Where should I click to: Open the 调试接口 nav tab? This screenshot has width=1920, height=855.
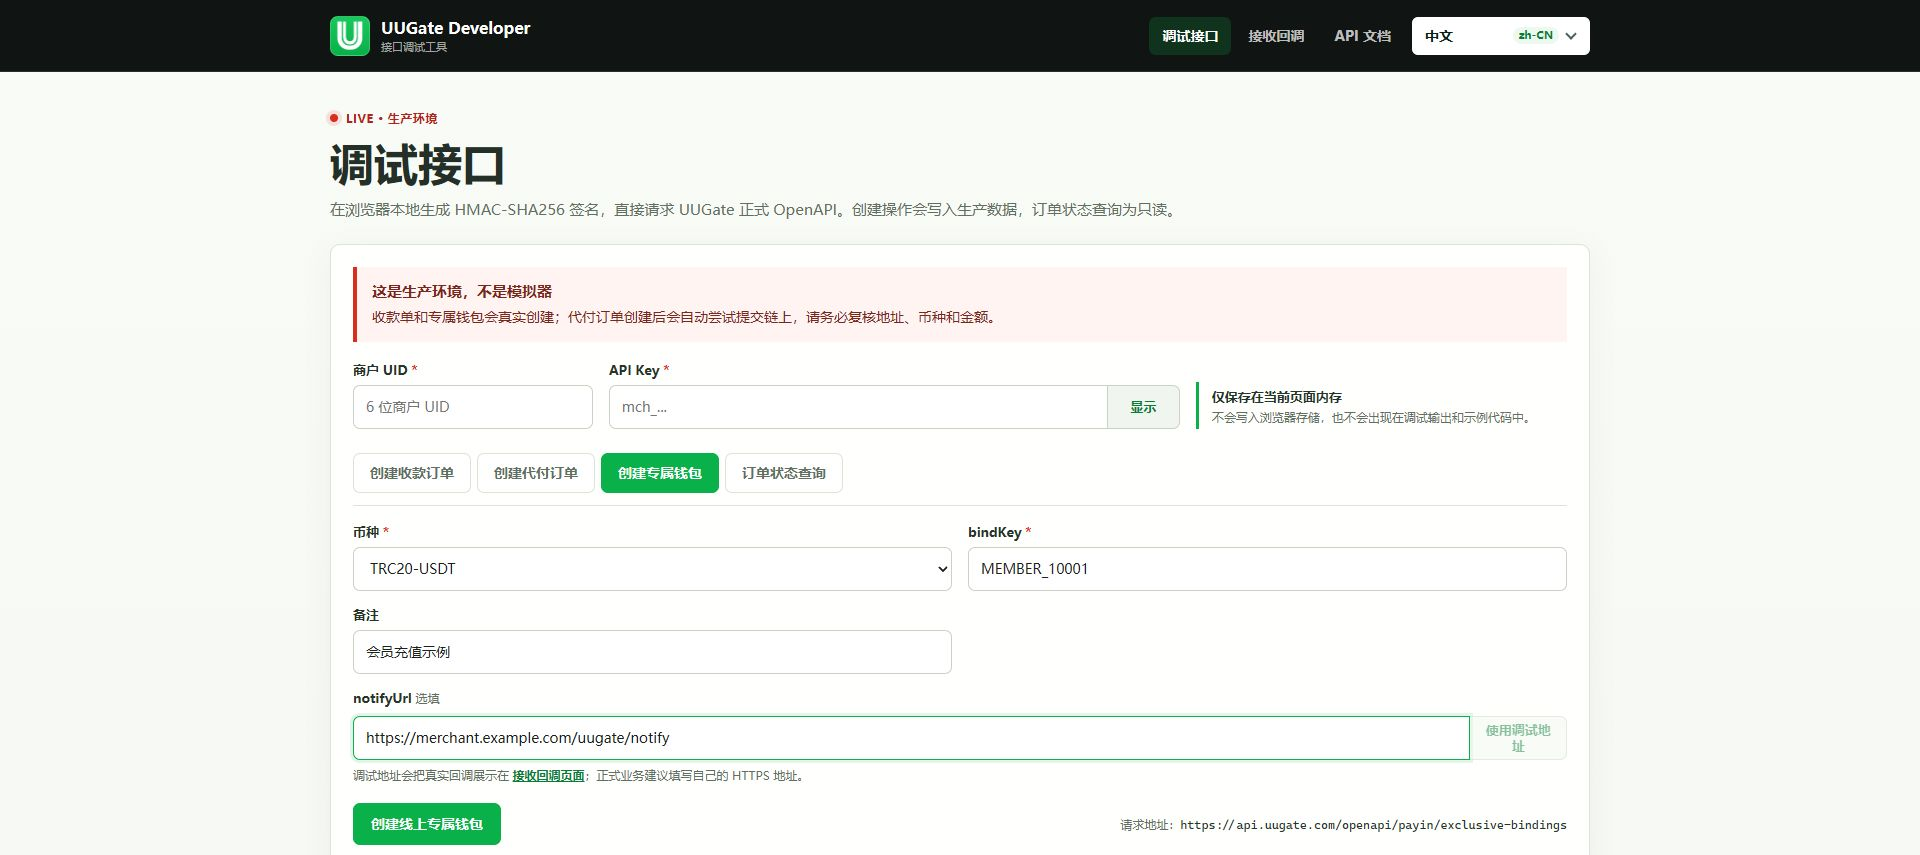coord(1190,36)
